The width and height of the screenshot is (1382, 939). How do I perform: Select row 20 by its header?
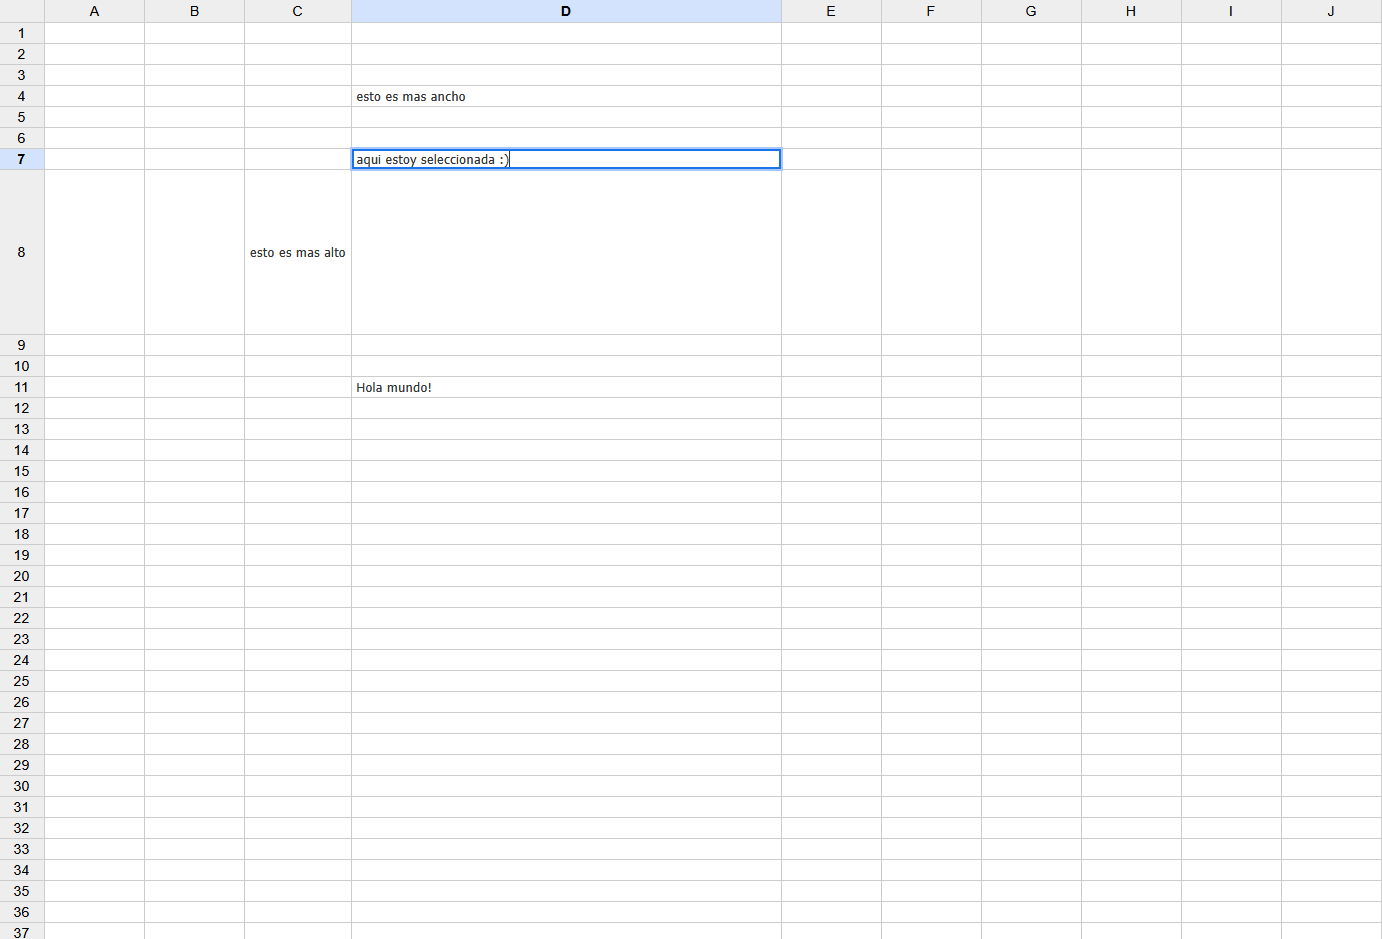click(20, 576)
